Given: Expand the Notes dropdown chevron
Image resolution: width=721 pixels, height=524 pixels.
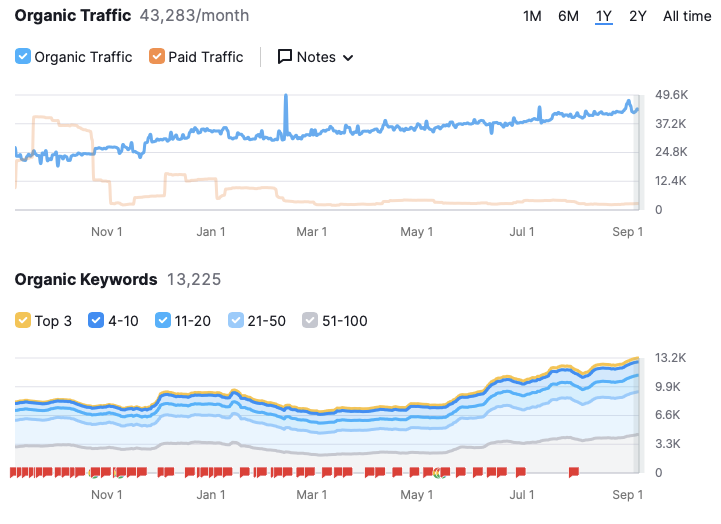Looking at the screenshot, I should pos(348,58).
